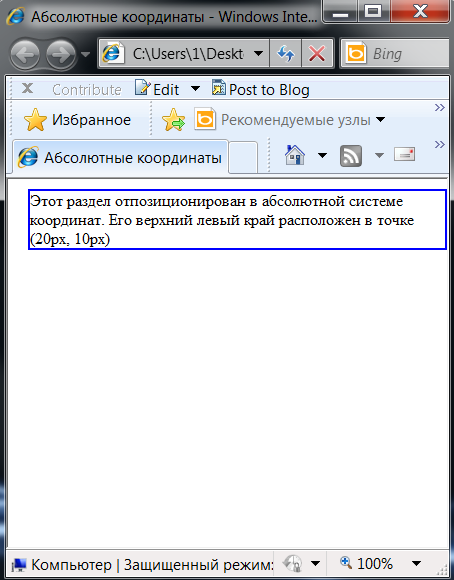
Task: Click Компьютер | Защищенный режим status text
Action: coord(152,565)
